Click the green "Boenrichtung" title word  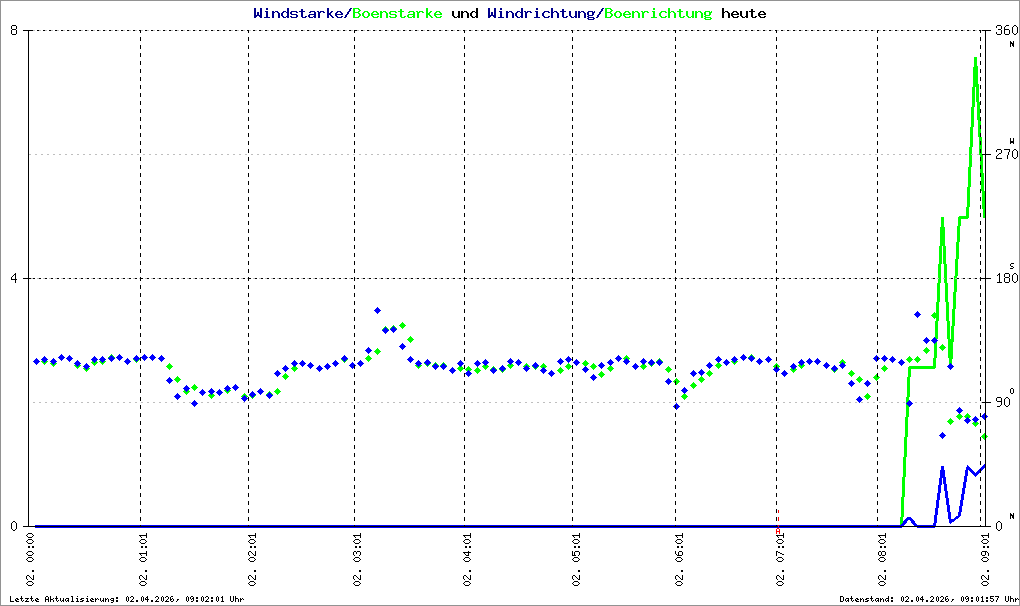click(x=658, y=13)
